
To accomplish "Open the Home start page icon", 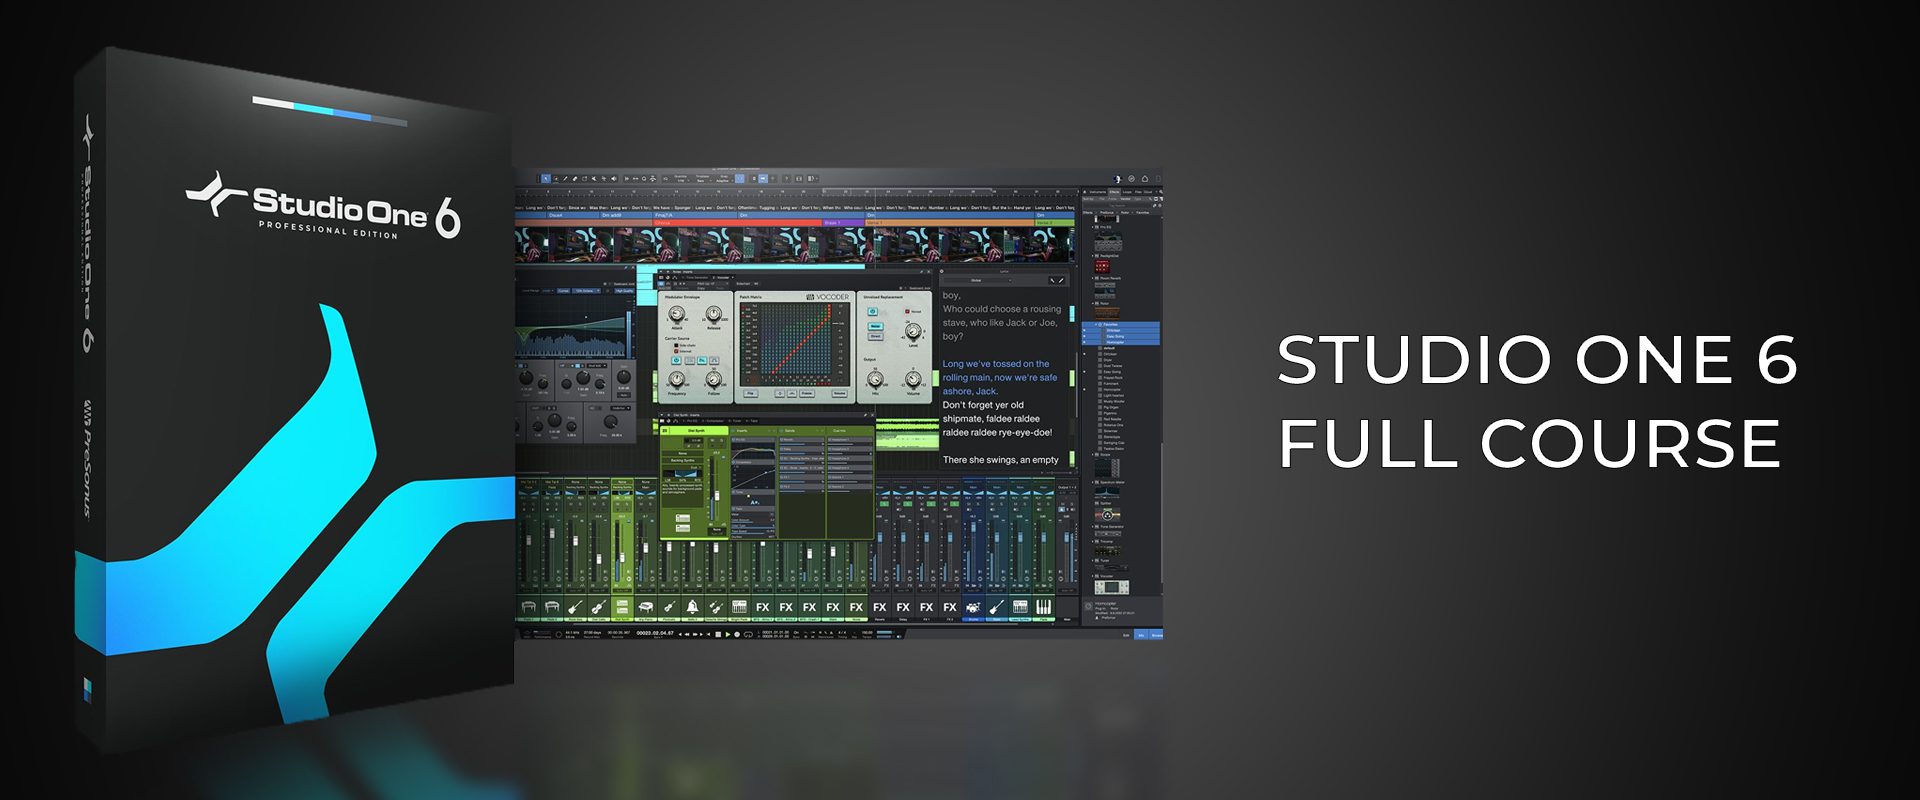I will [x=1145, y=179].
